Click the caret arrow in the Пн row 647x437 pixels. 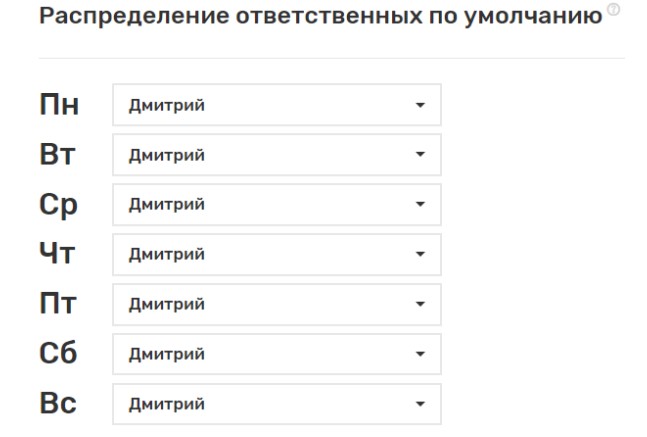coord(420,105)
